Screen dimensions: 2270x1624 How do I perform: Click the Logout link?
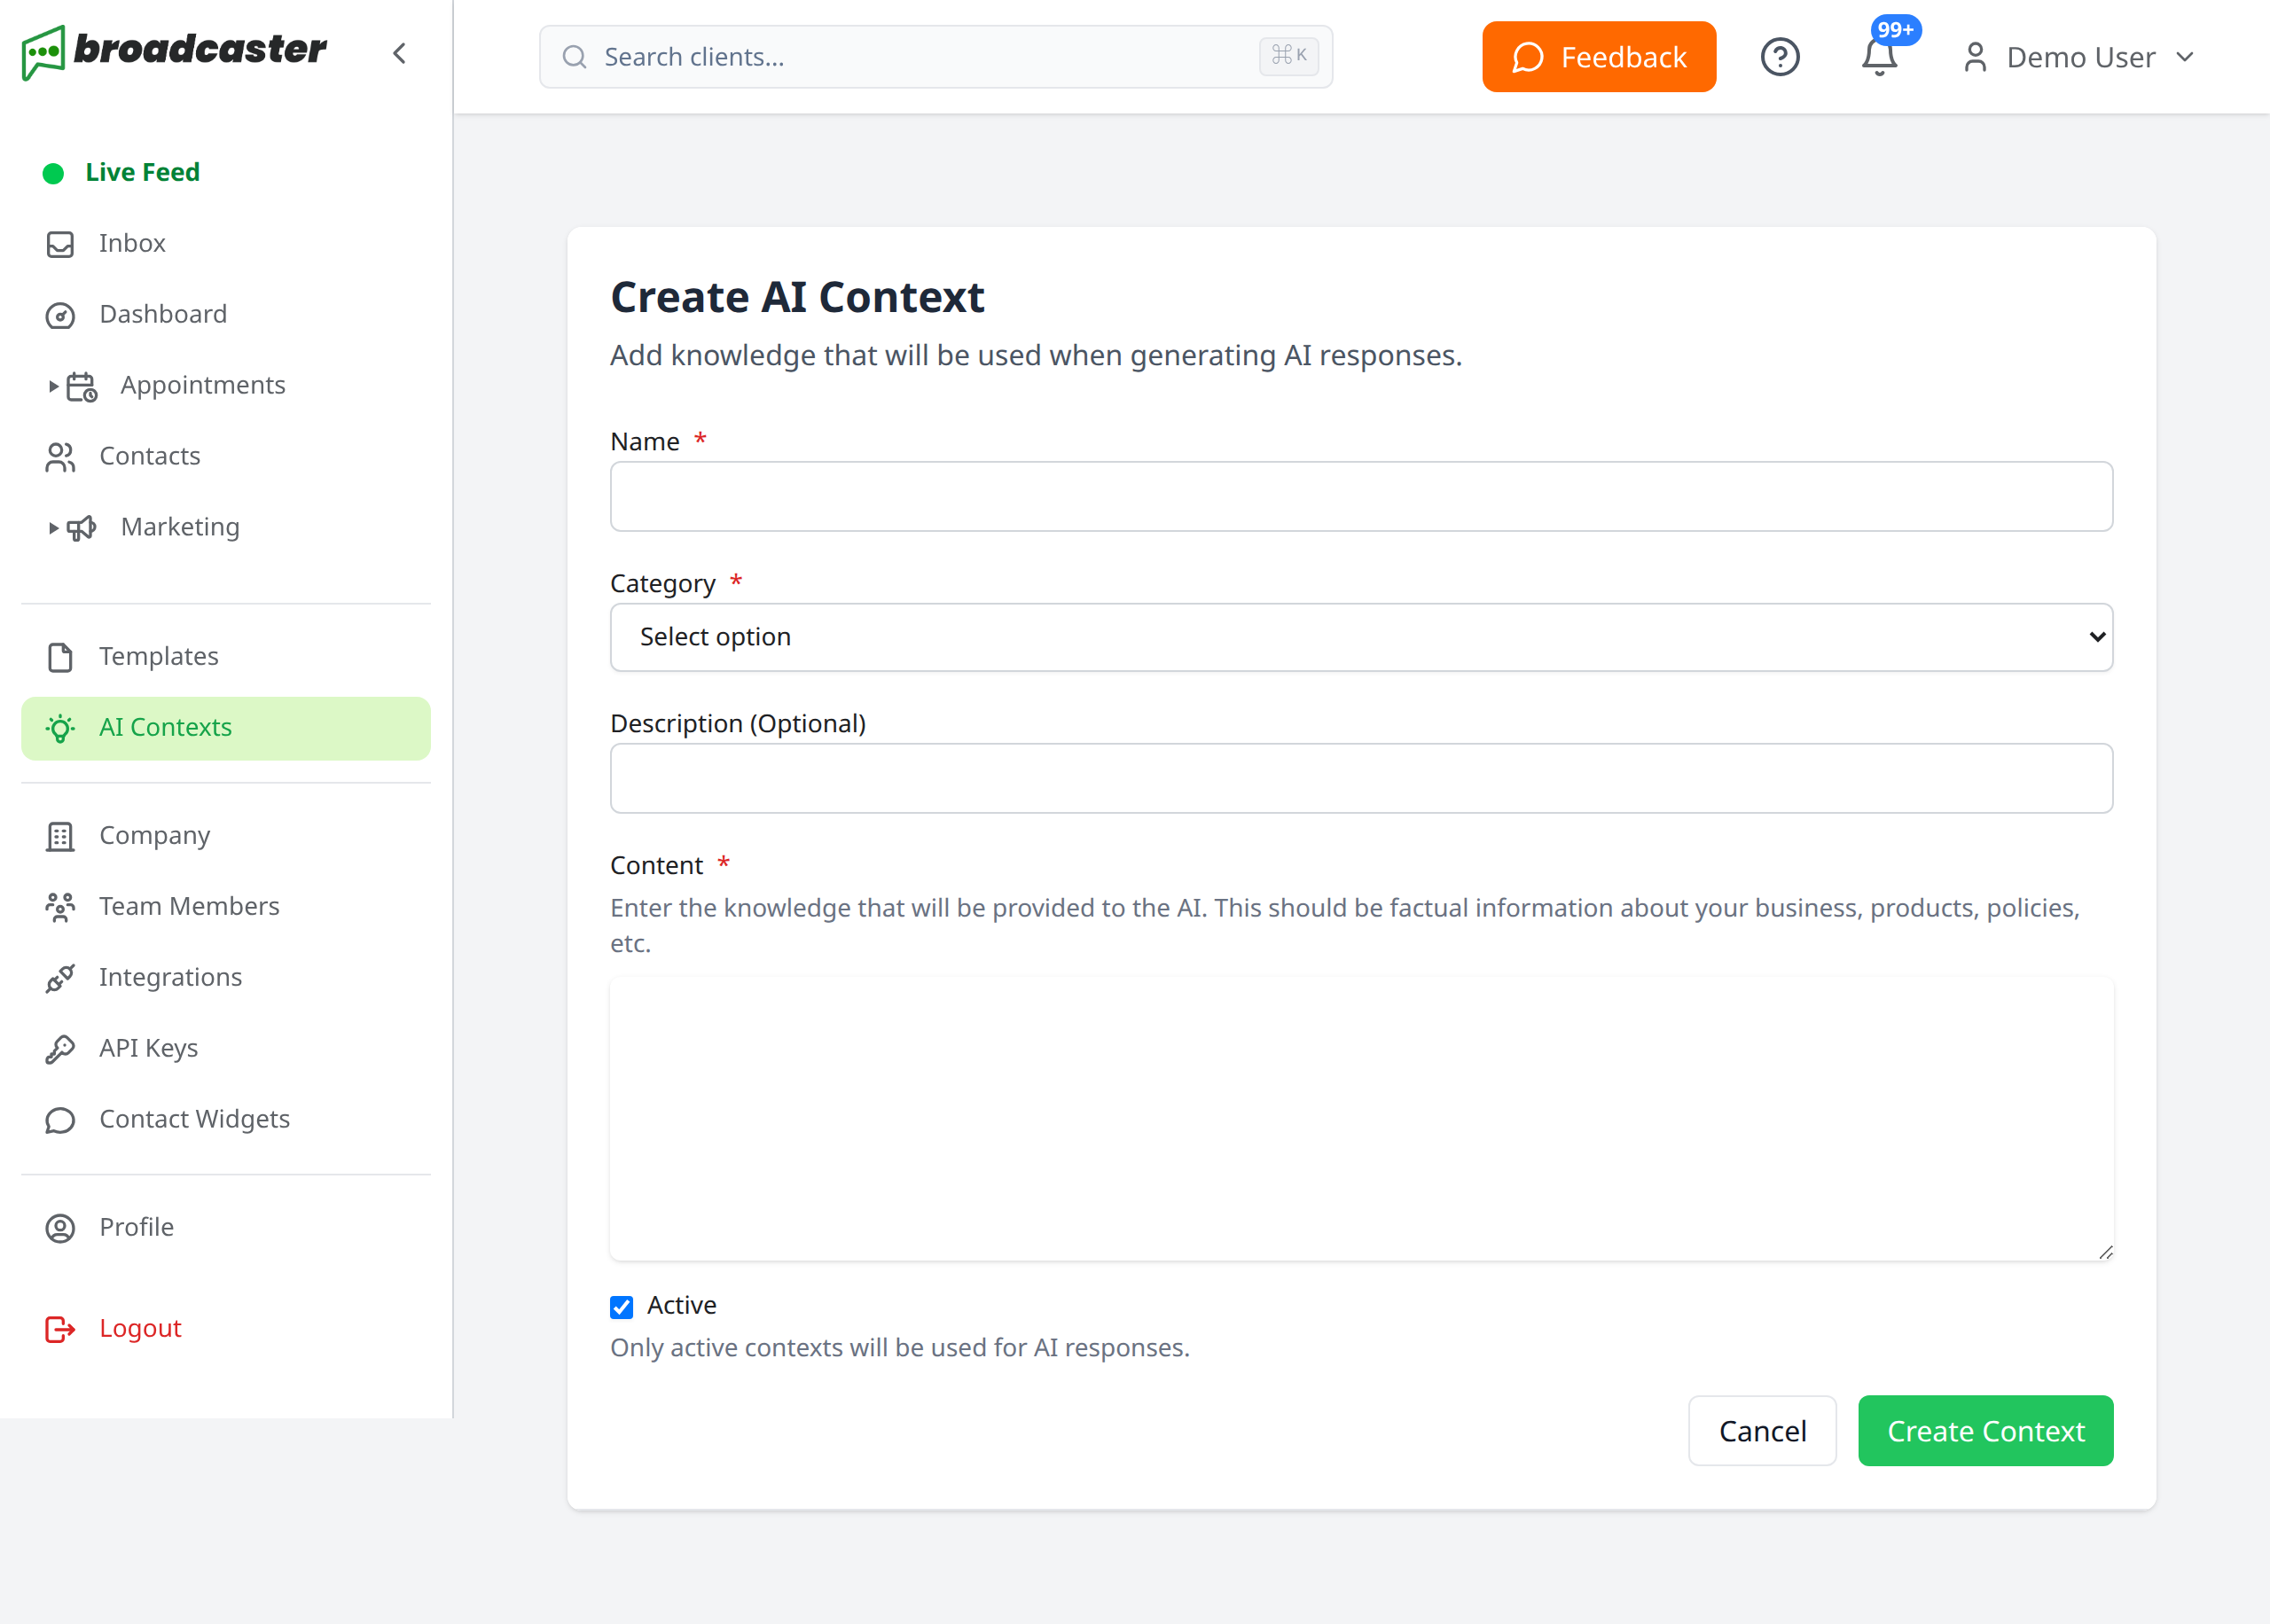(140, 1329)
